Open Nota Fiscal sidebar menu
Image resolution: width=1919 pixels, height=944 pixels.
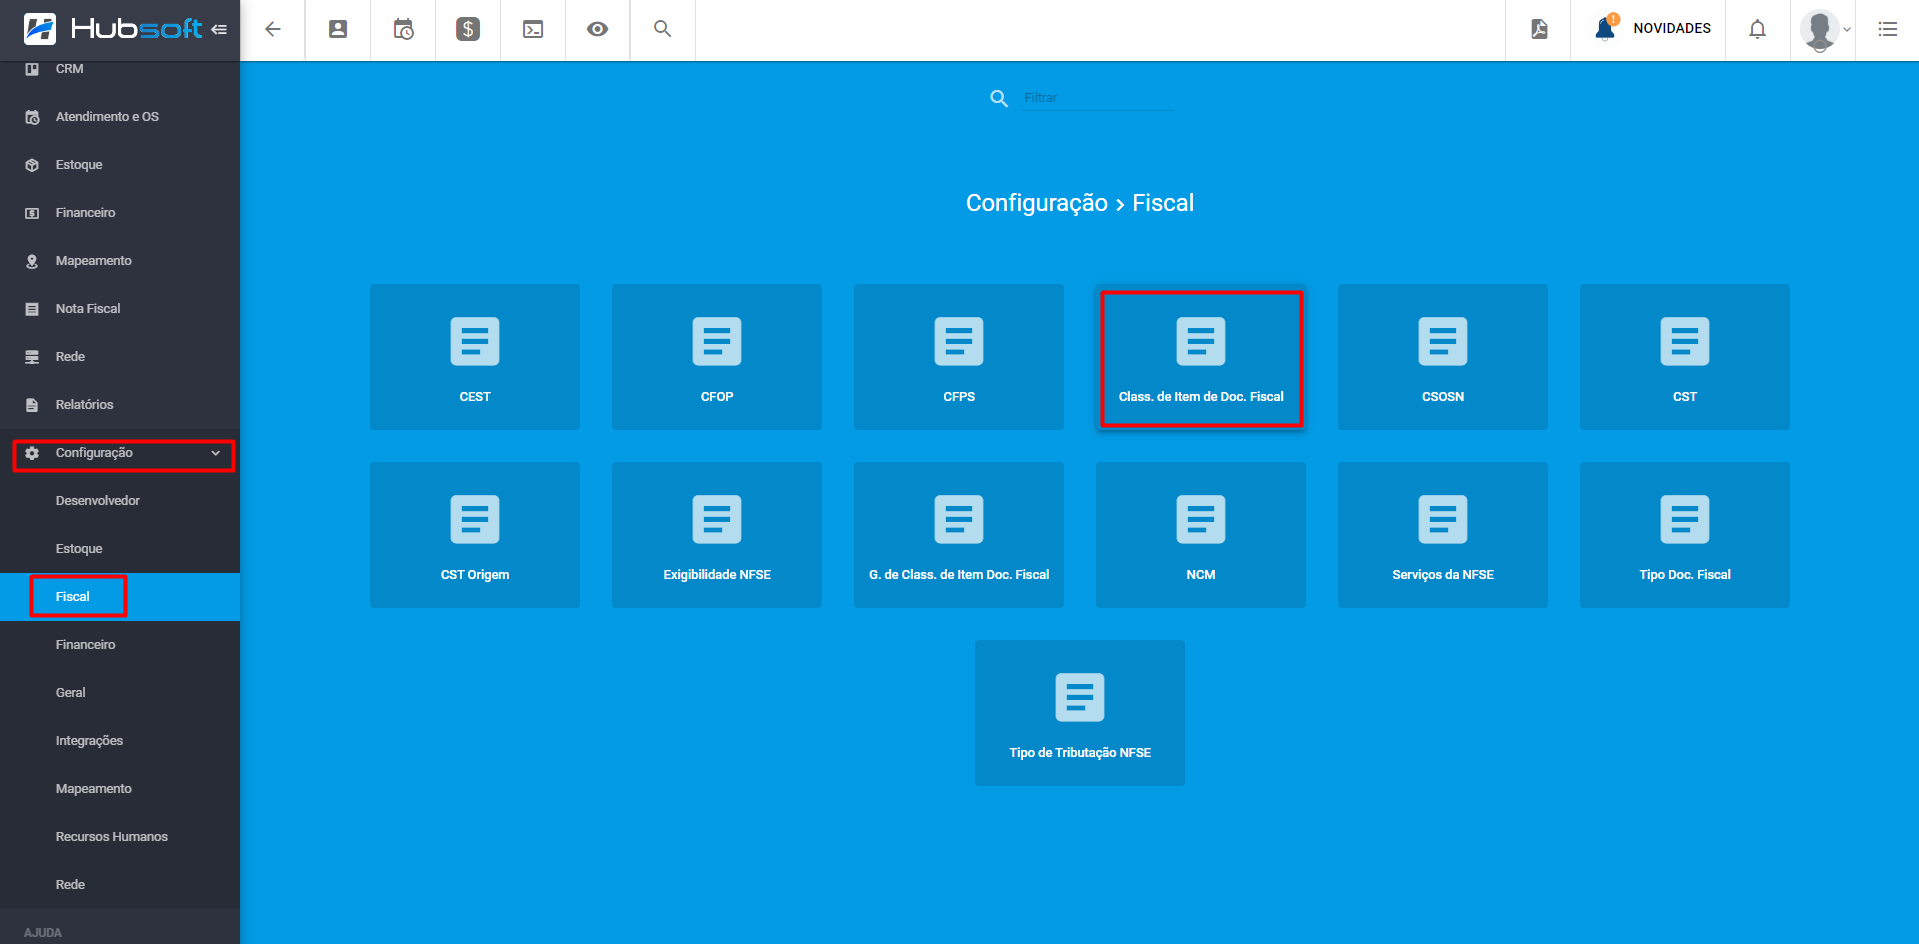[x=120, y=309]
